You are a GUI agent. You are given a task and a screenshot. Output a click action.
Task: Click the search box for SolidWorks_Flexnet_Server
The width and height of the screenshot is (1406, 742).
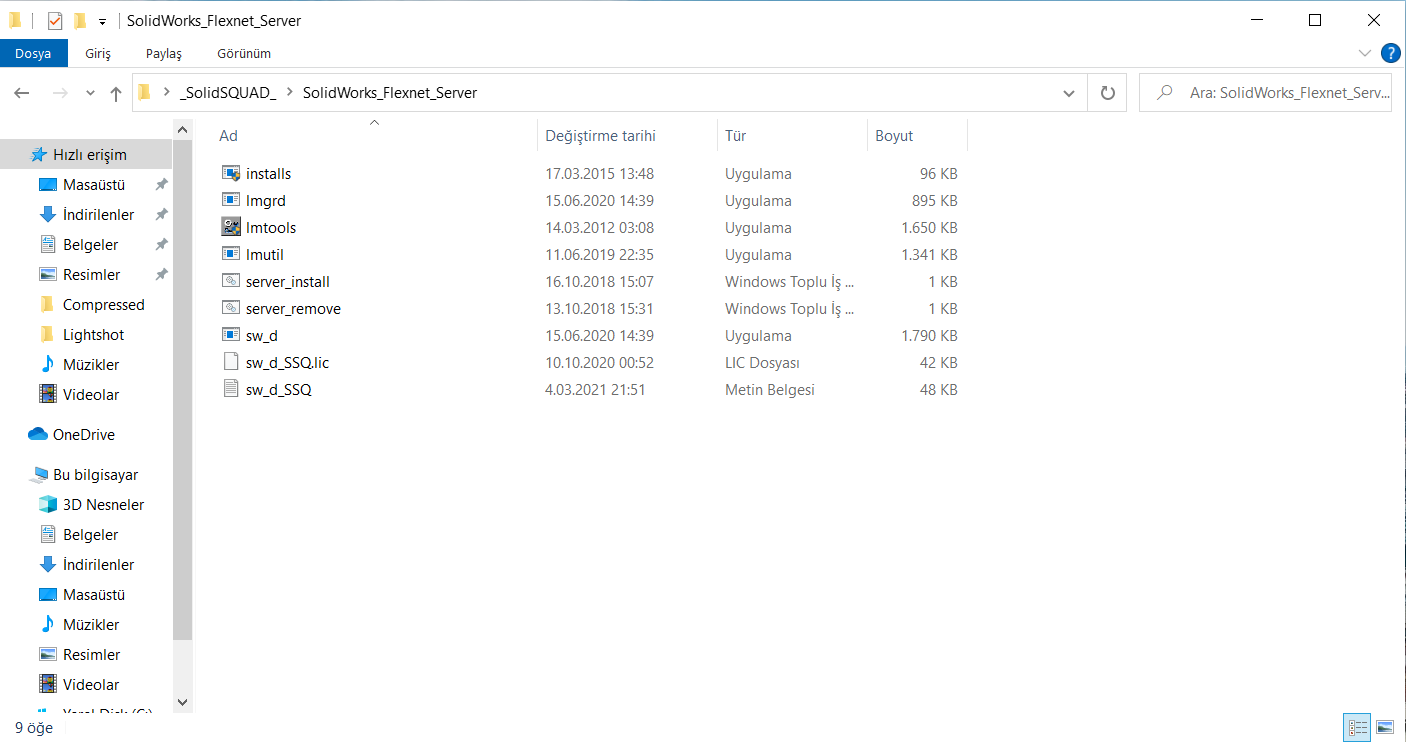click(x=1265, y=93)
